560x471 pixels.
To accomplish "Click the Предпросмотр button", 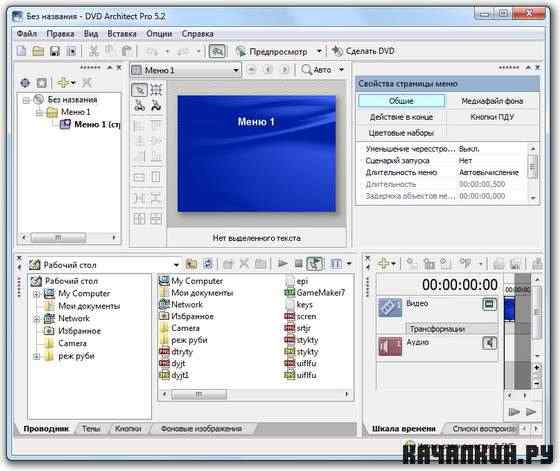I will 271,52.
